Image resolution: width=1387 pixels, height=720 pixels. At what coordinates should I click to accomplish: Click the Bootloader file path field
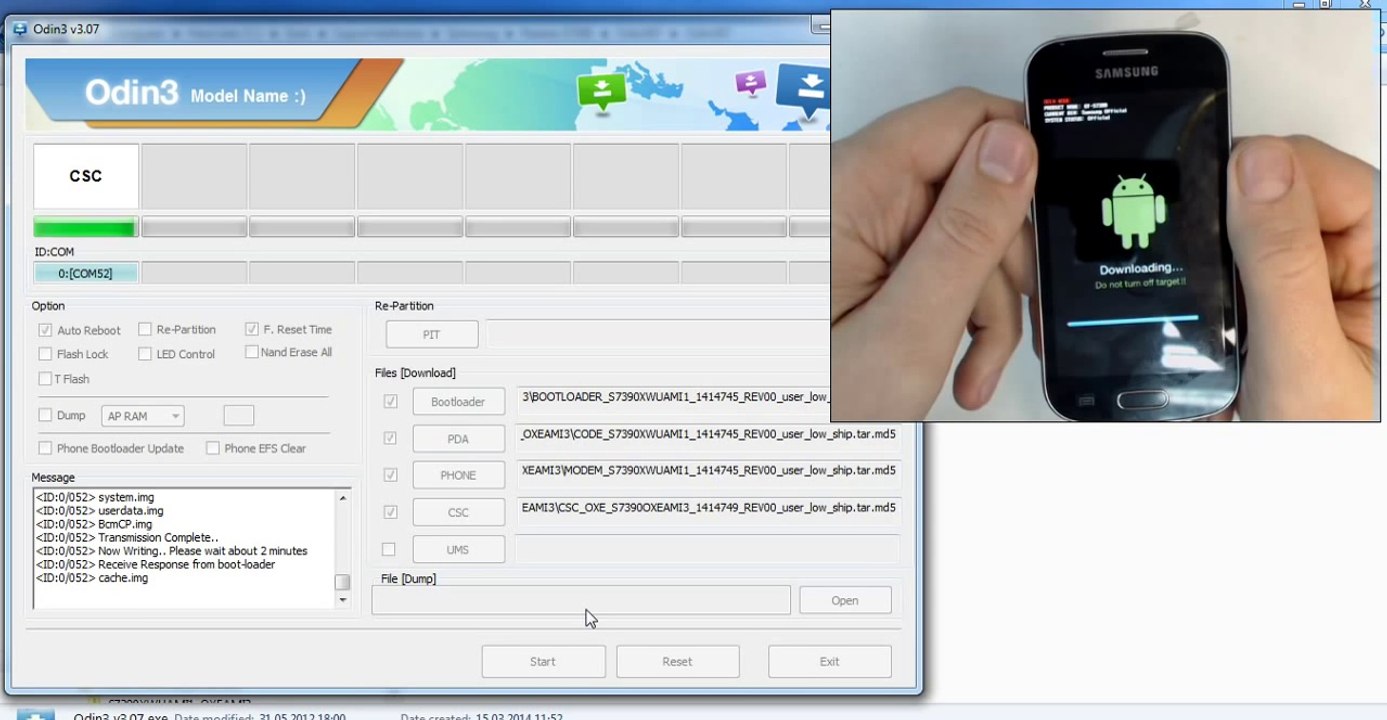coord(673,401)
